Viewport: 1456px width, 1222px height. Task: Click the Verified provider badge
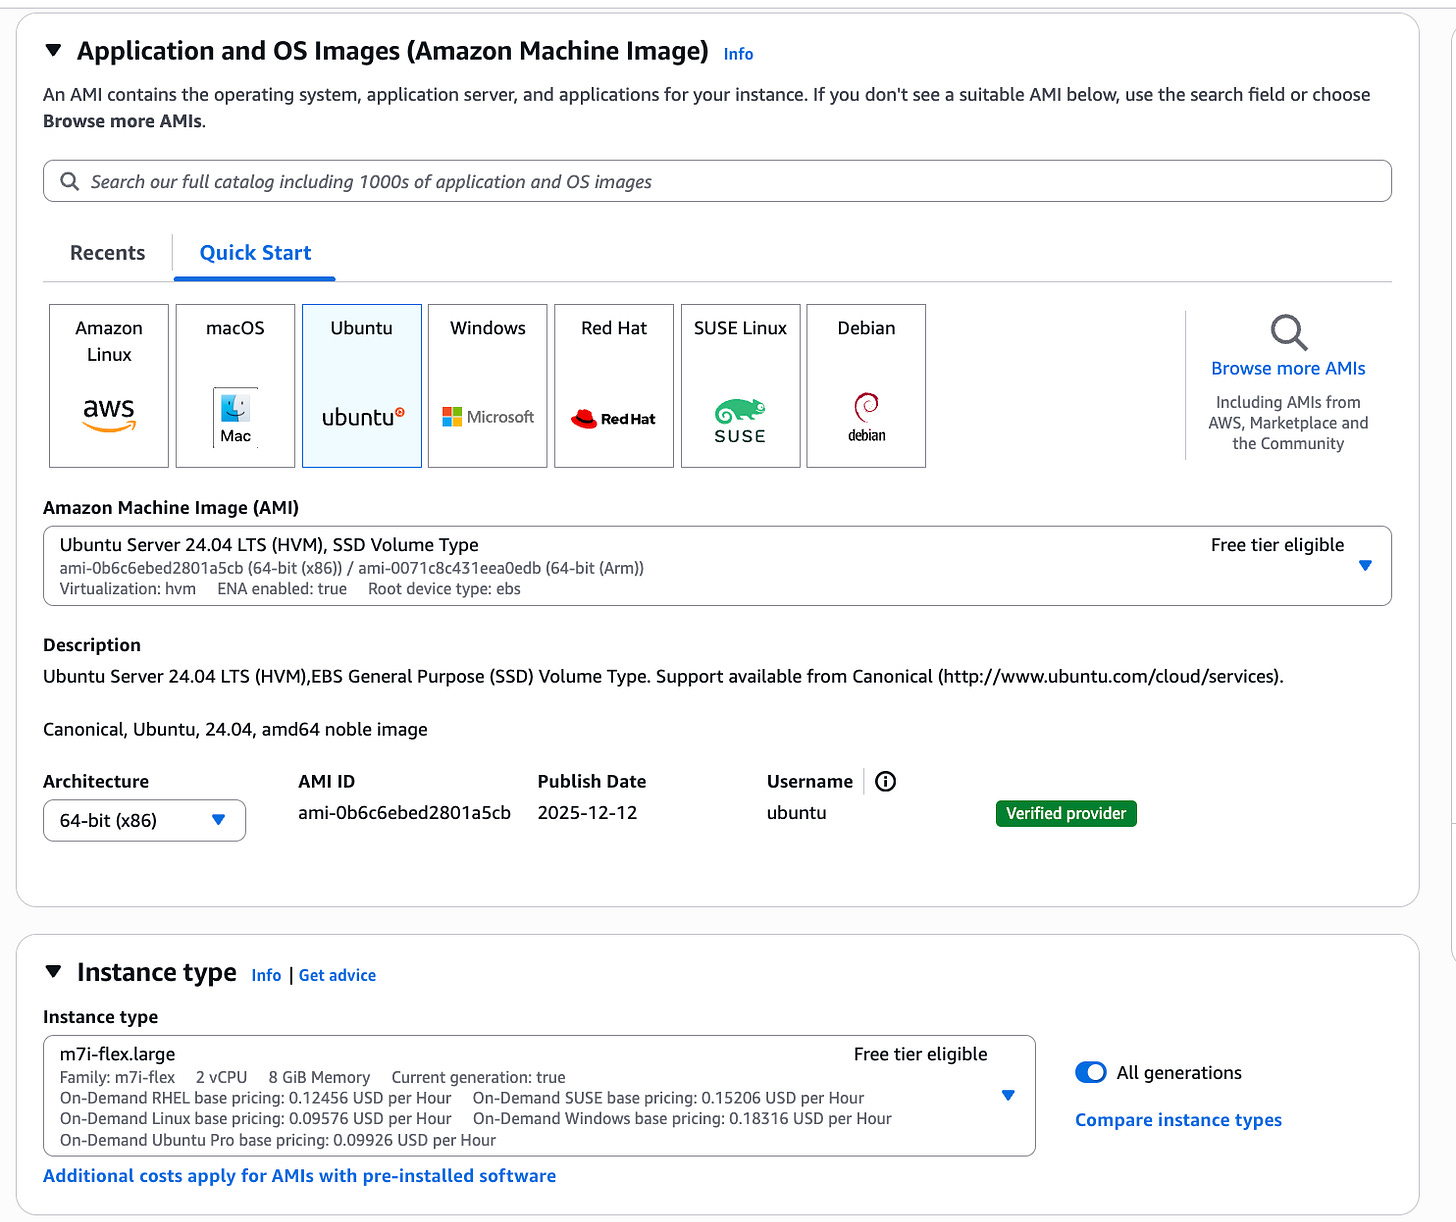pos(1066,813)
